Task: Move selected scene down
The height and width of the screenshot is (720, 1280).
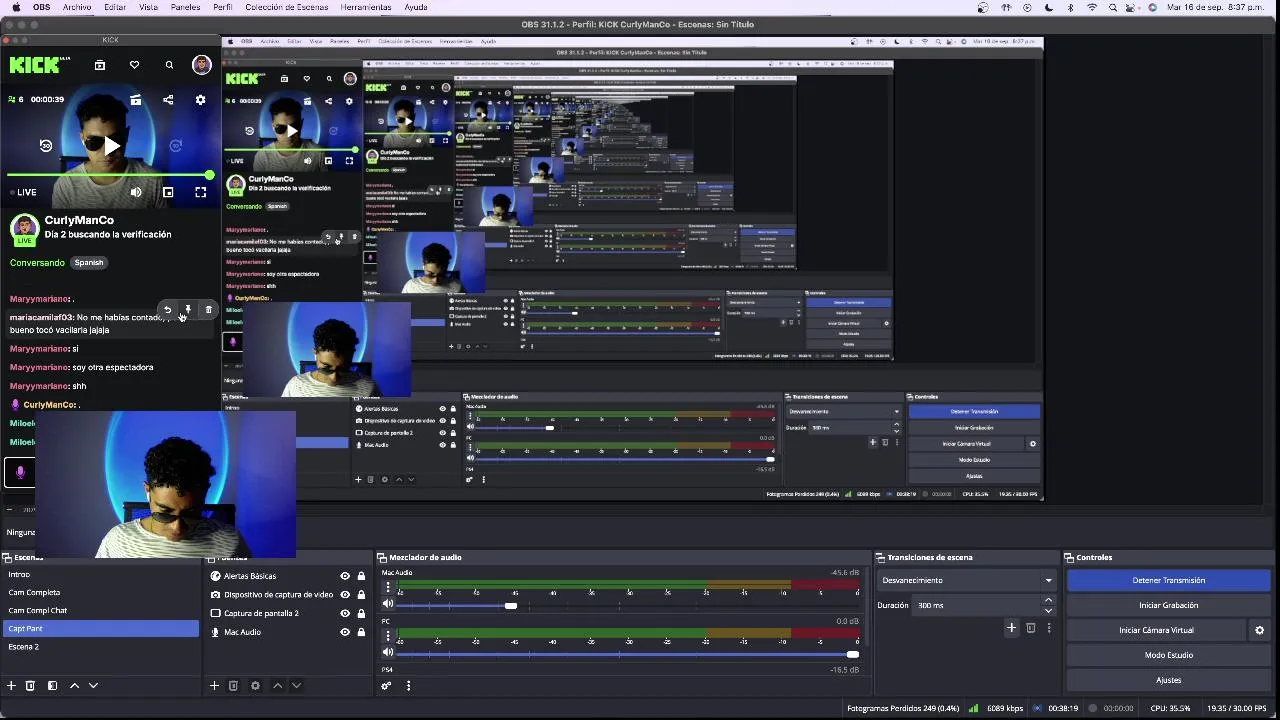Action: click(93, 686)
